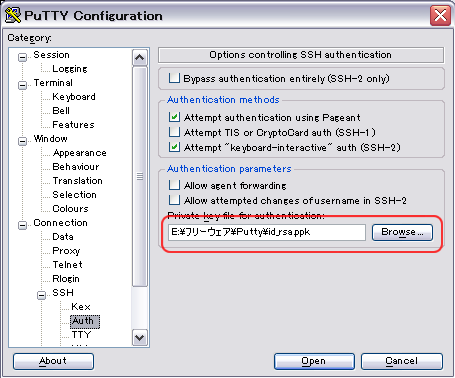Viewport: 455px width, 378px height.
Task: Click the PuTTY icon in title bar
Action: point(13,15)
